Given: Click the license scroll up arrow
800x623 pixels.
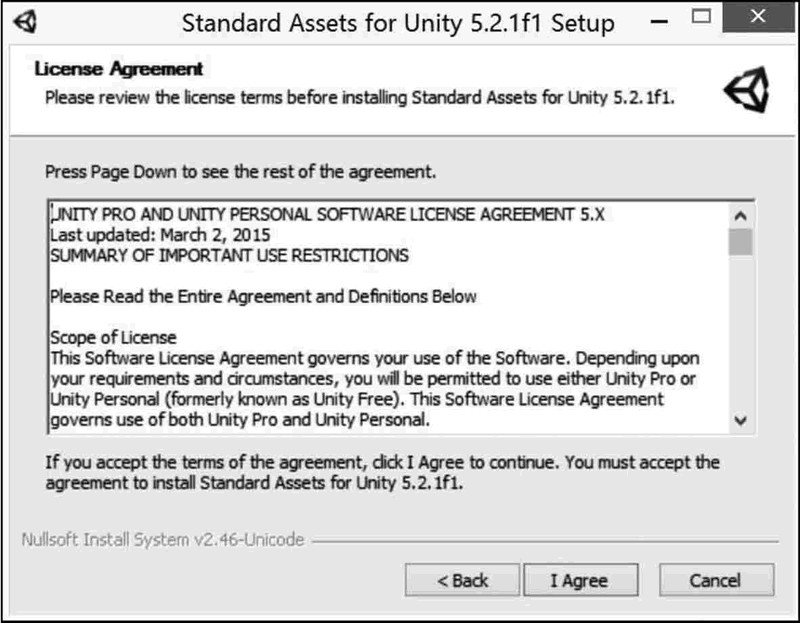Looking at the screenshot, I should (x=740, y=215).
